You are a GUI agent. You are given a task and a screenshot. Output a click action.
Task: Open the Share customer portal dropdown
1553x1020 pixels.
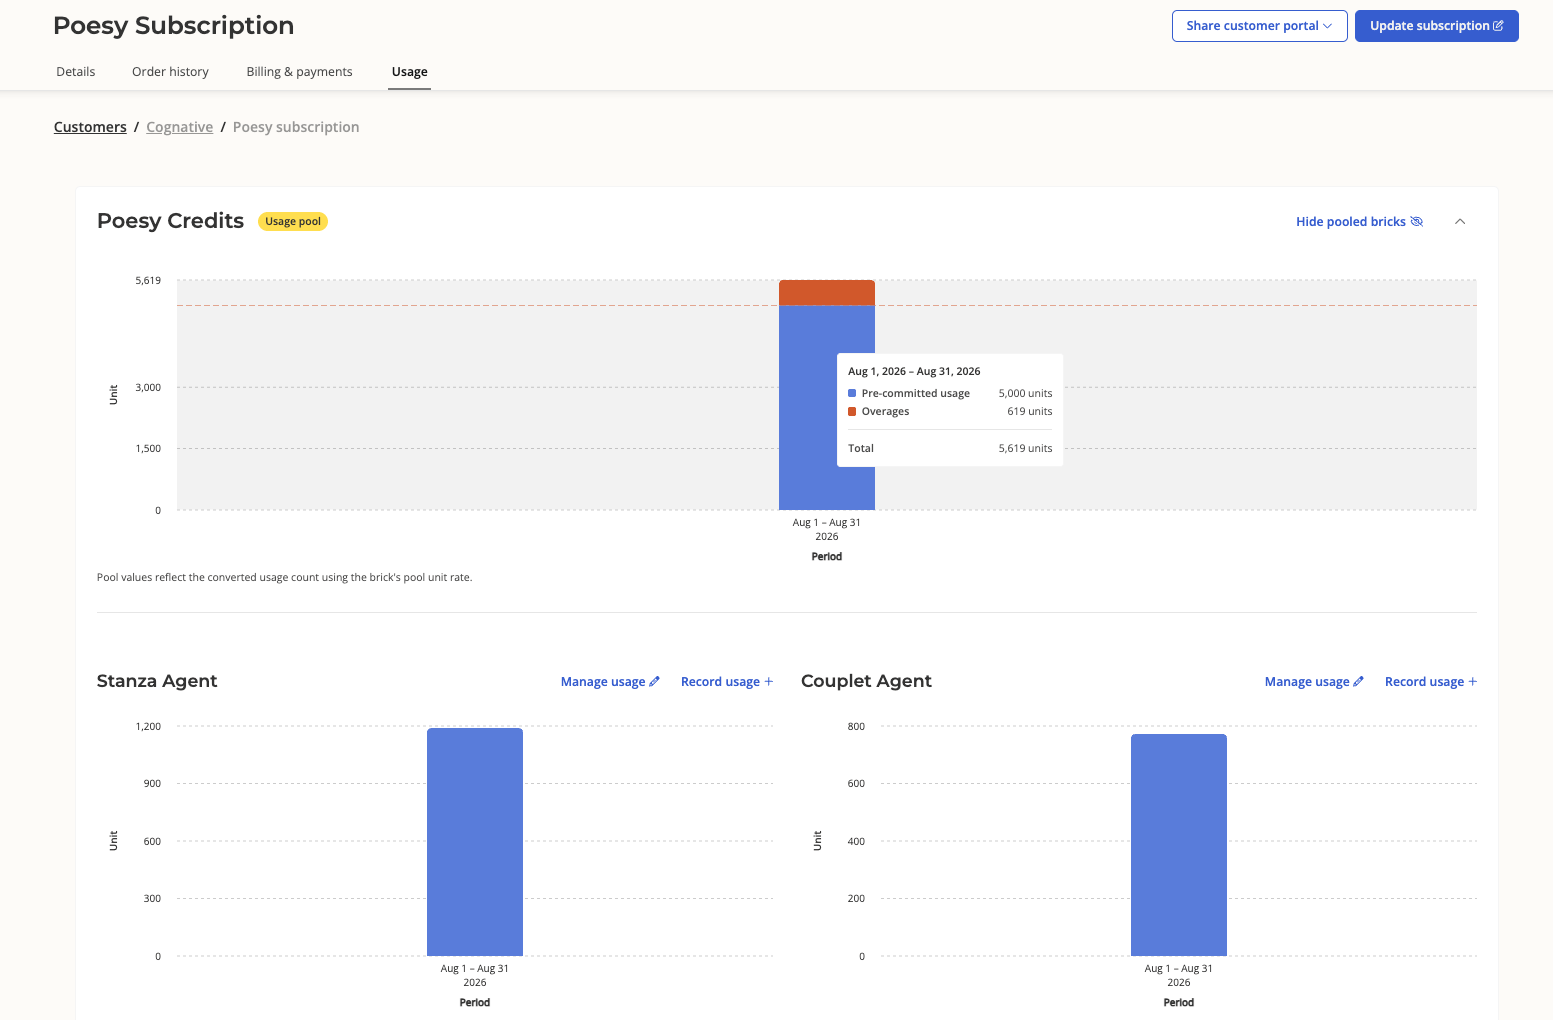[x=1259, y=26]
